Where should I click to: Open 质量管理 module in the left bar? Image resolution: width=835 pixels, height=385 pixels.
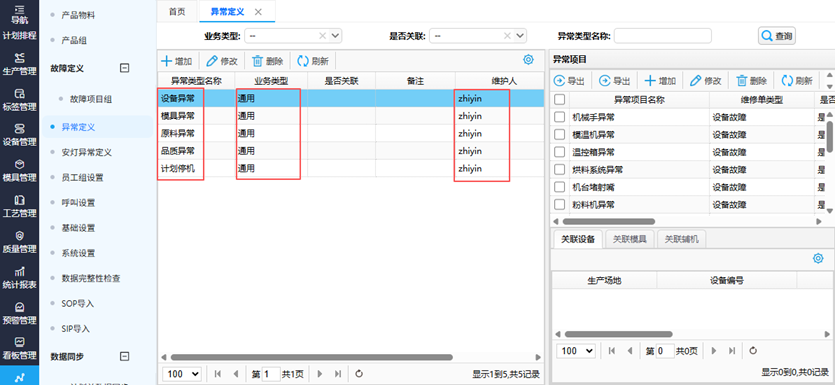click(20, 242)
